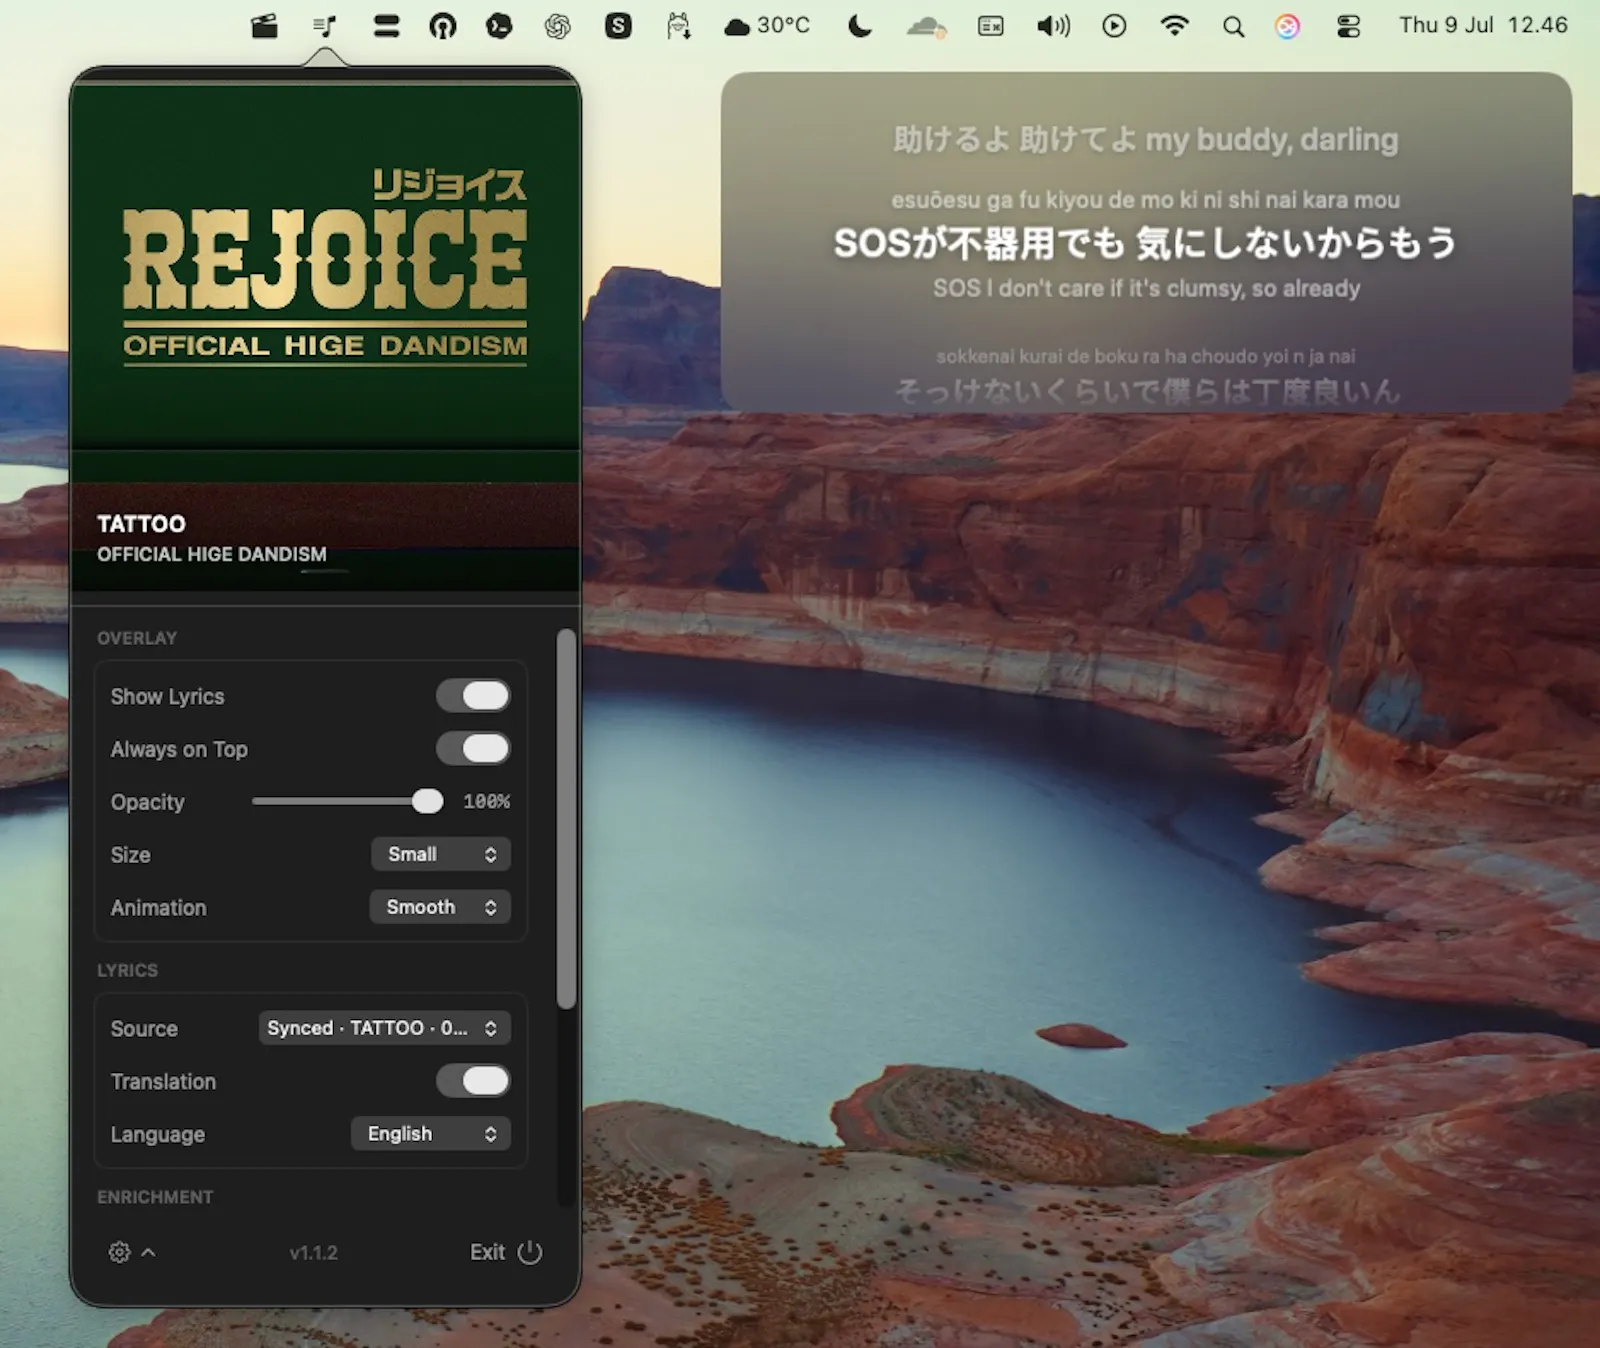Click the Exit power icon
This screenshot has width=1600, height=1348.
[530, 1252]
